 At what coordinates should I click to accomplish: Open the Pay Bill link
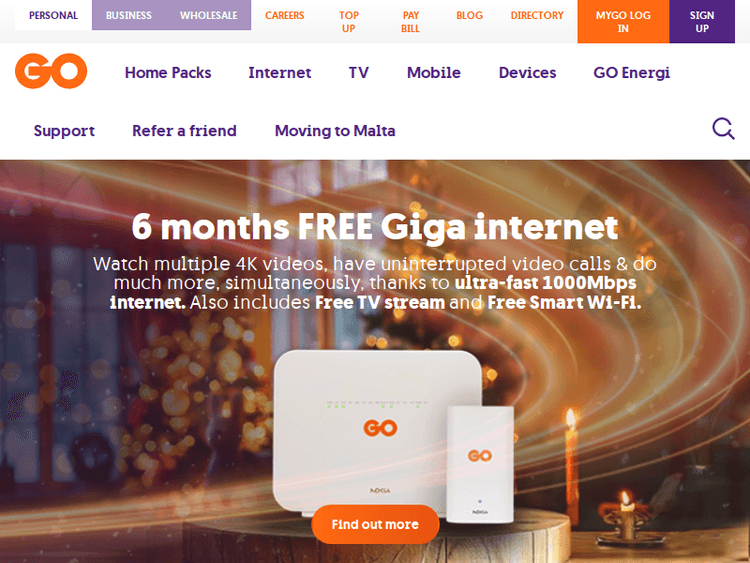[410, 22]
